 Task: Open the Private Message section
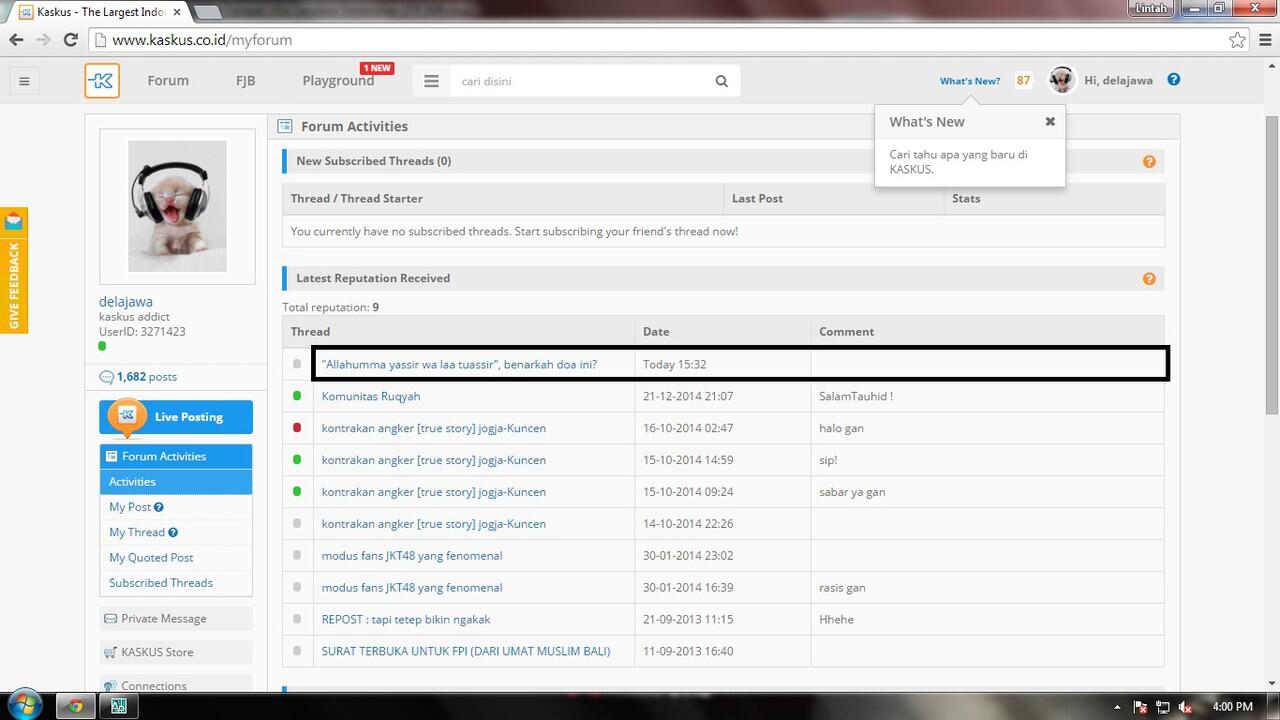click(176, 619)
